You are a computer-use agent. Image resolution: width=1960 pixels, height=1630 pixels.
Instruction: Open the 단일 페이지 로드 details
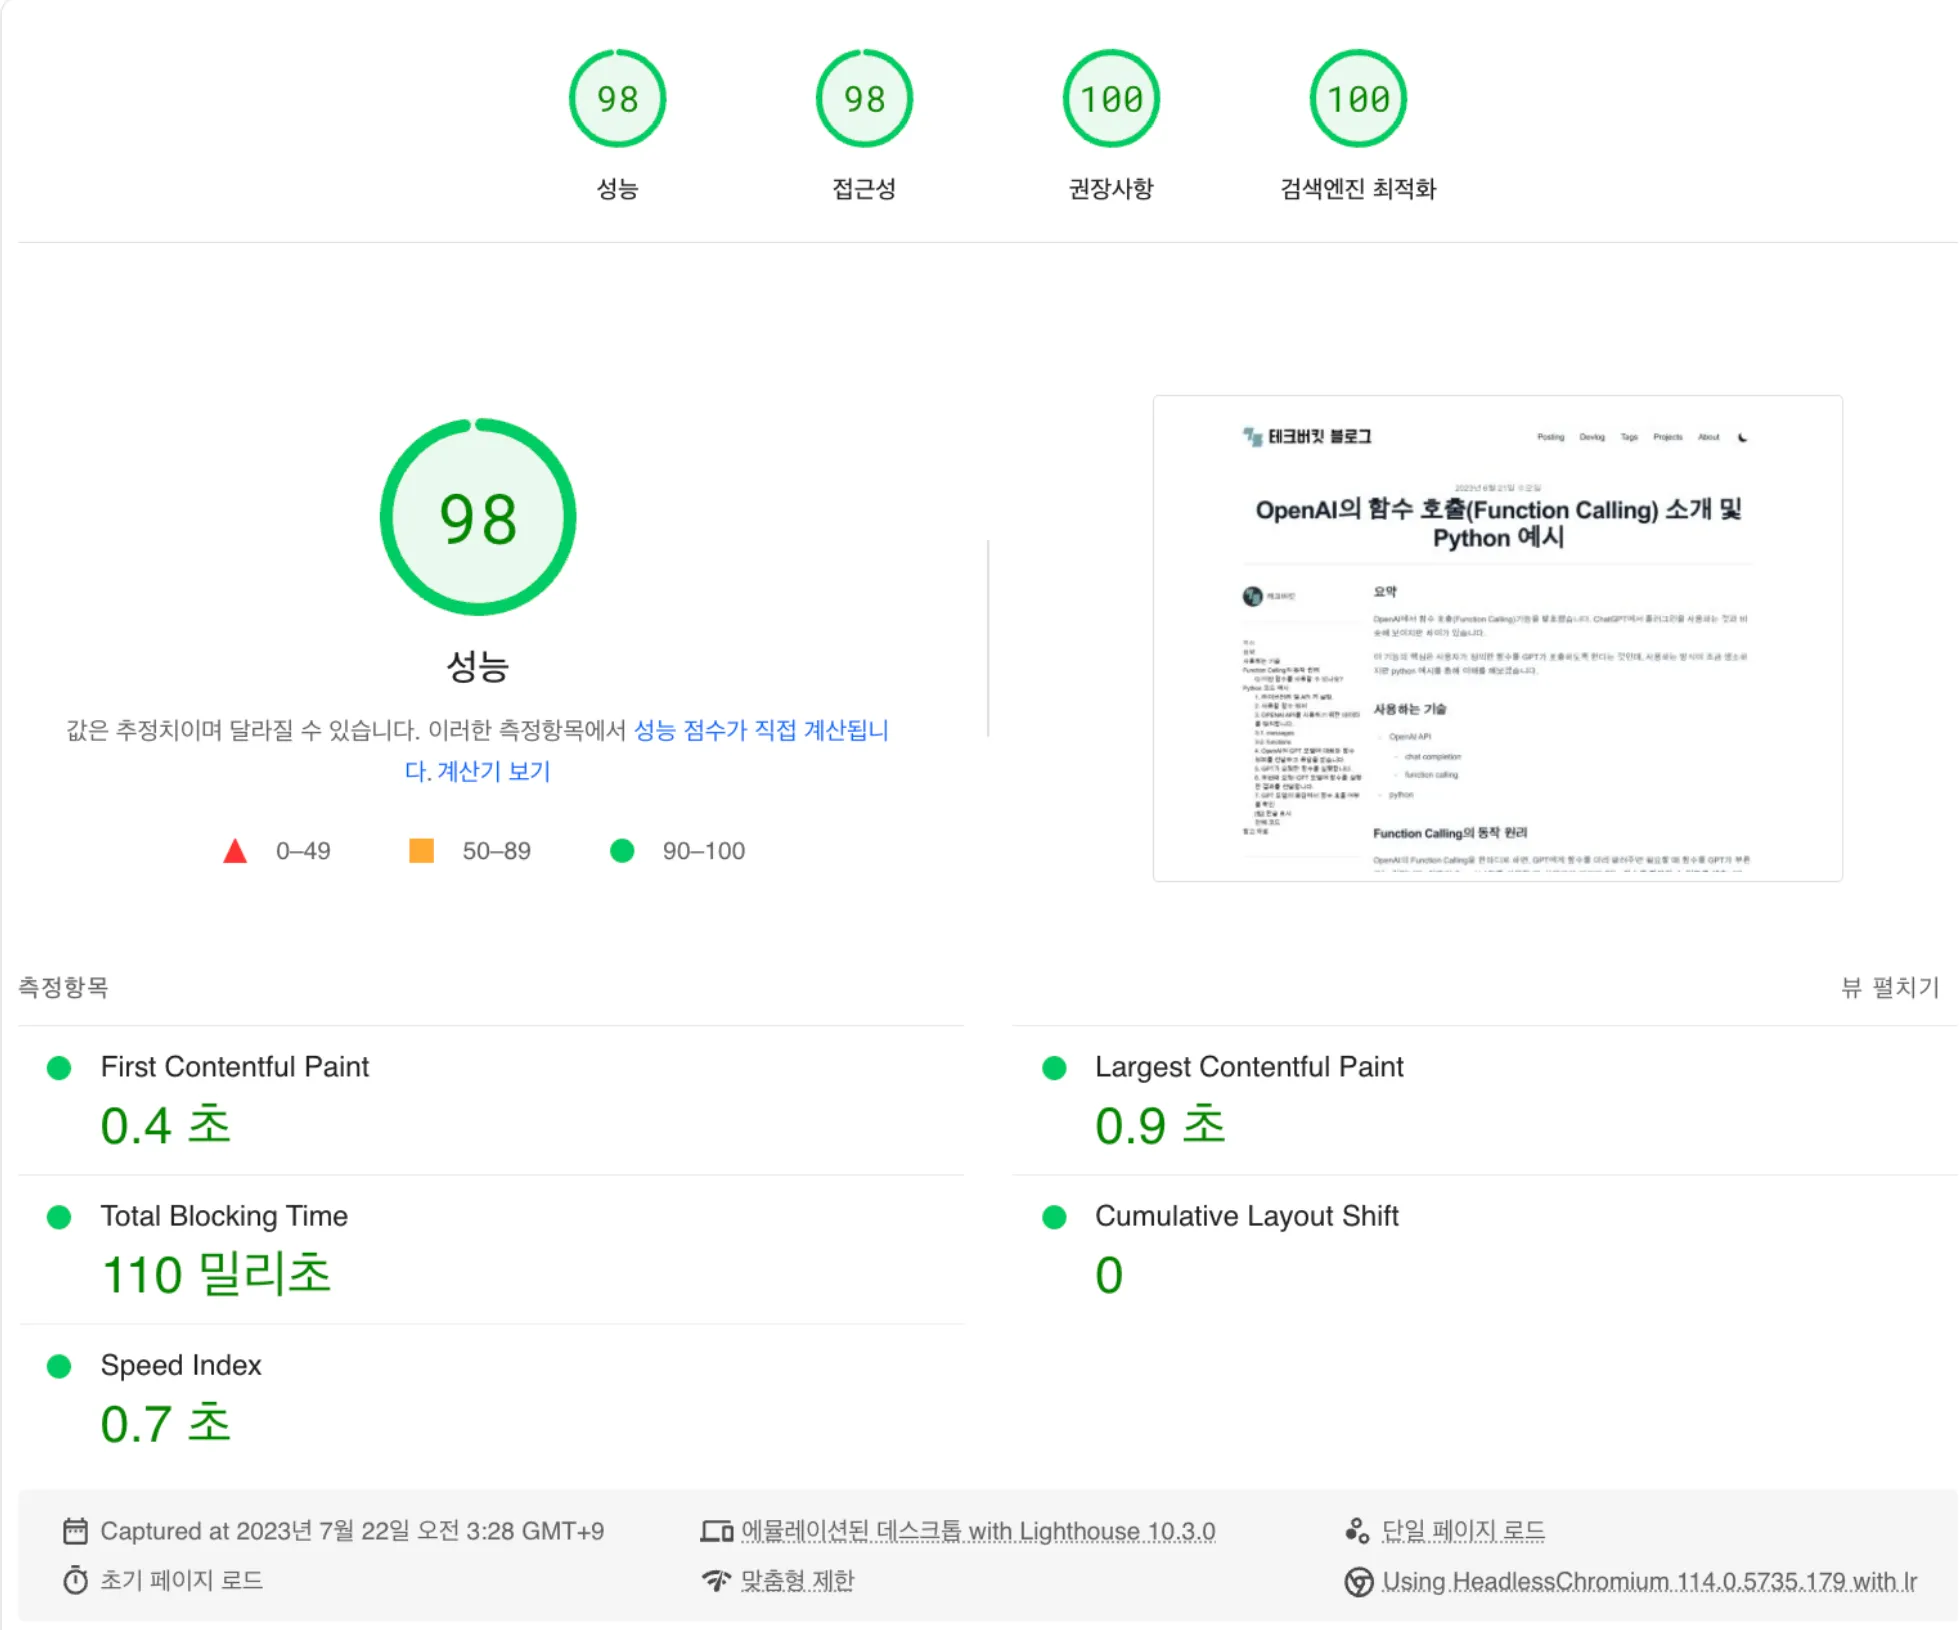1463,1531
